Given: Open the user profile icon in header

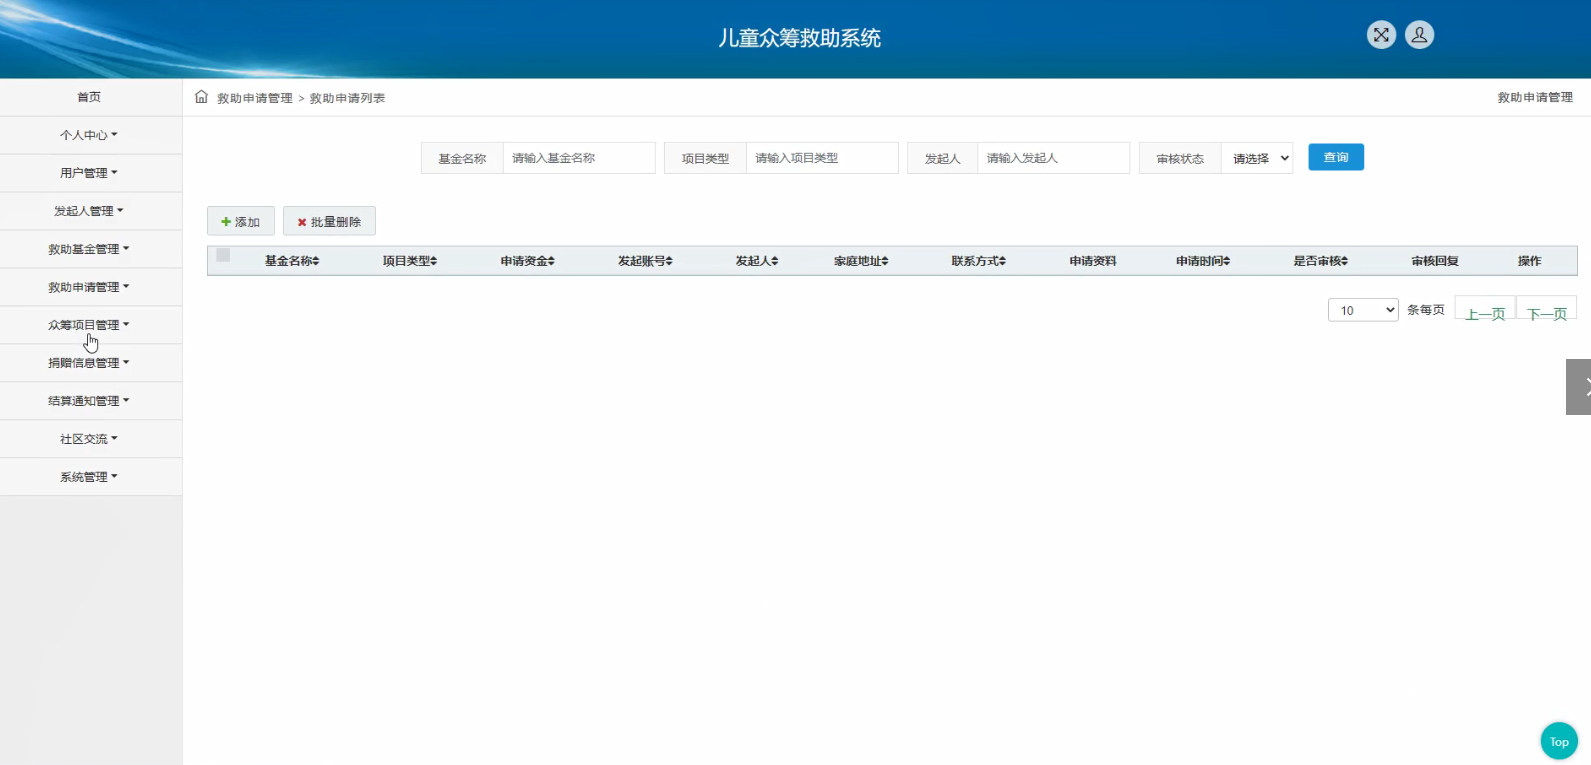Looking at the screenshot, I should coord(1419,35).
